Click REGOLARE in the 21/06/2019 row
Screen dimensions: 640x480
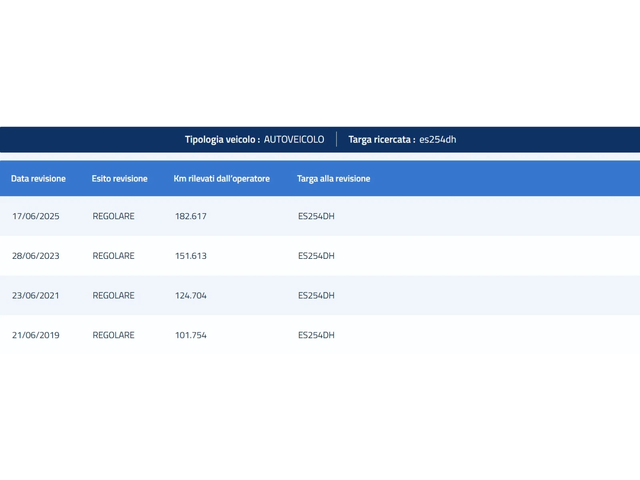(x=113, y=335)
